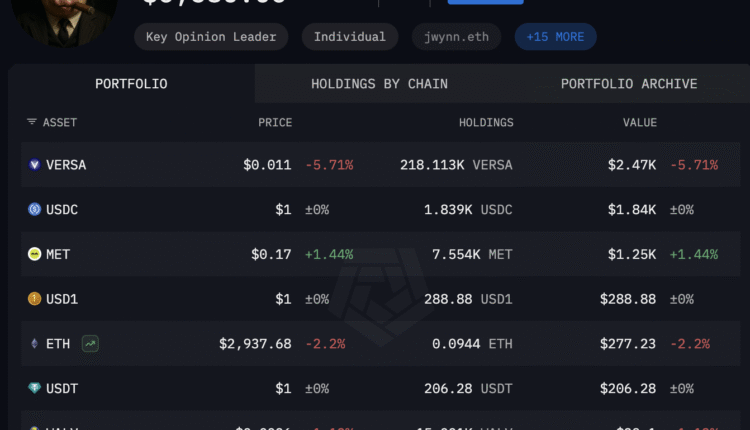Click the filter icon beside ASSET
The width and height of the screenshot is (750, 430).
[x=32, y=123]
